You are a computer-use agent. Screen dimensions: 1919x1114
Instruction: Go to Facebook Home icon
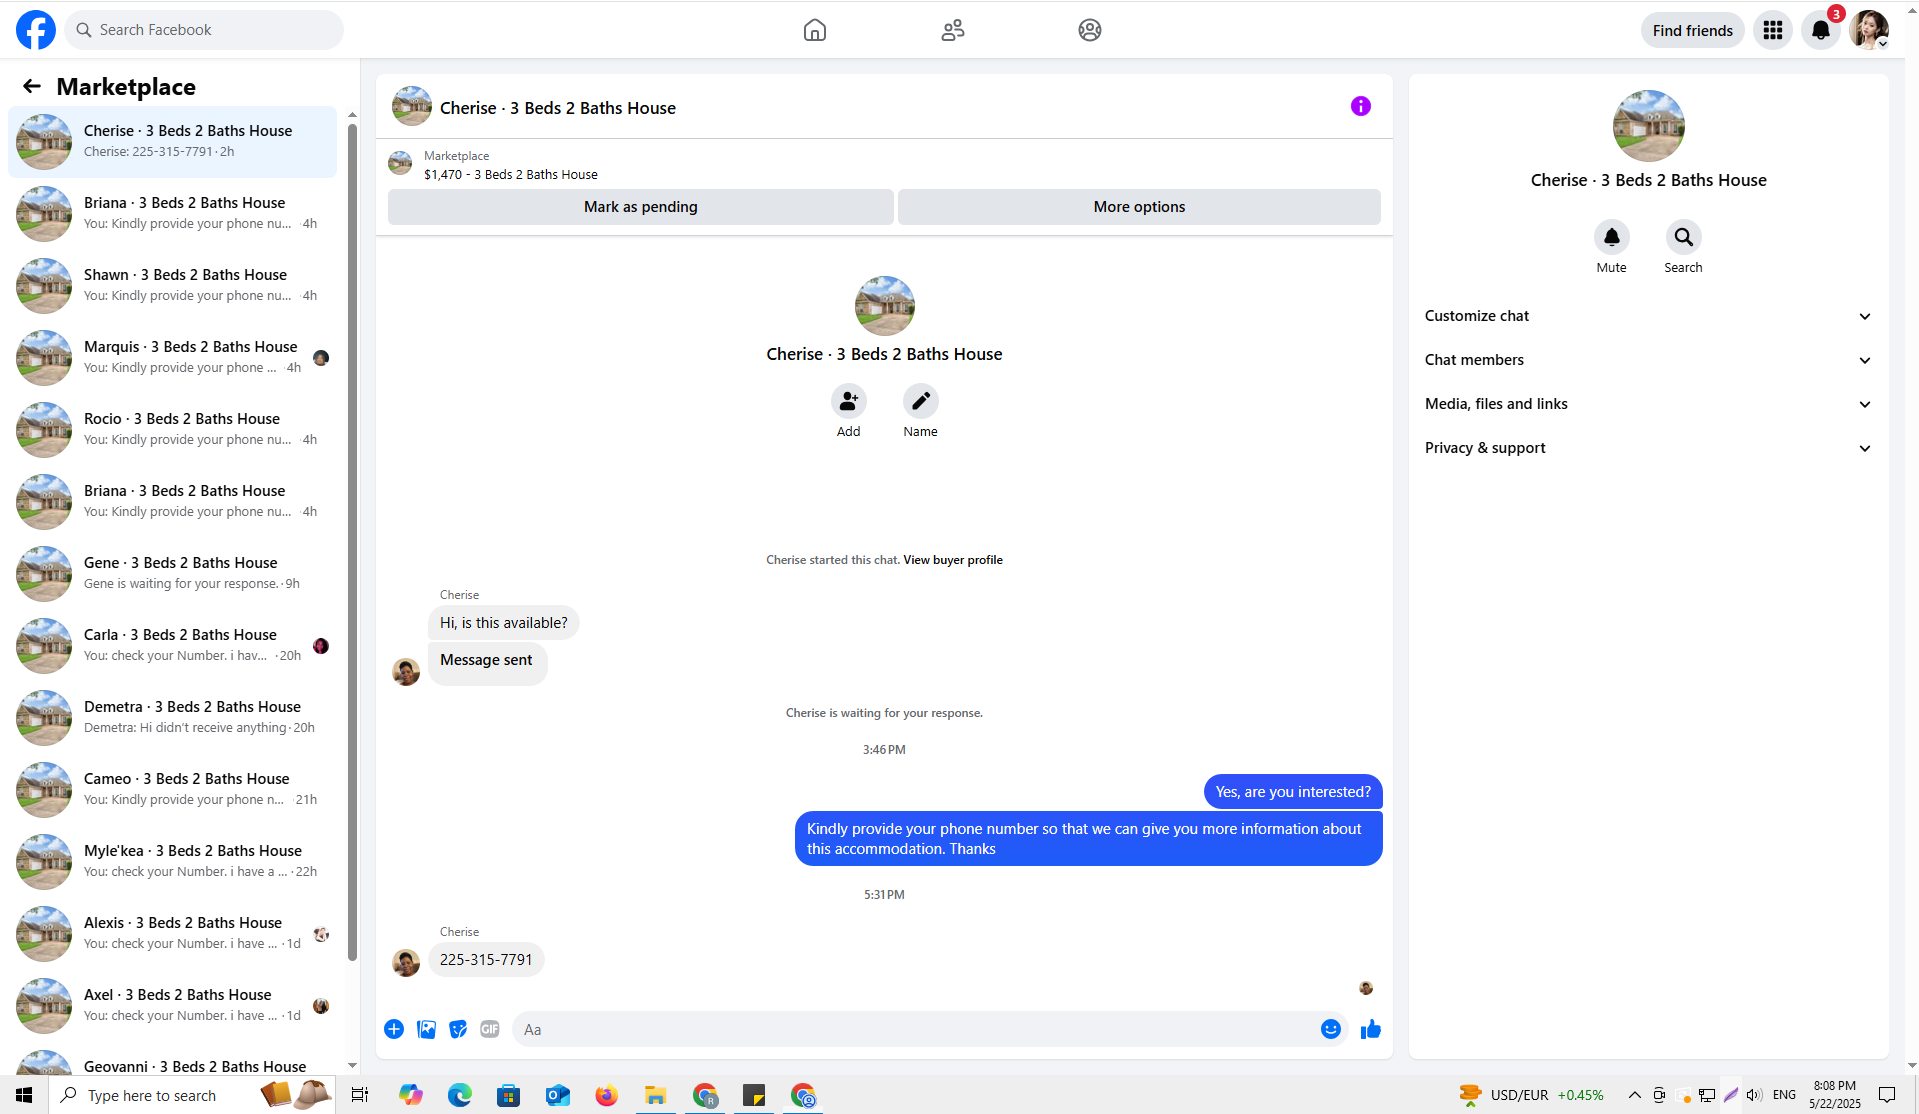[x=815, y=30]
